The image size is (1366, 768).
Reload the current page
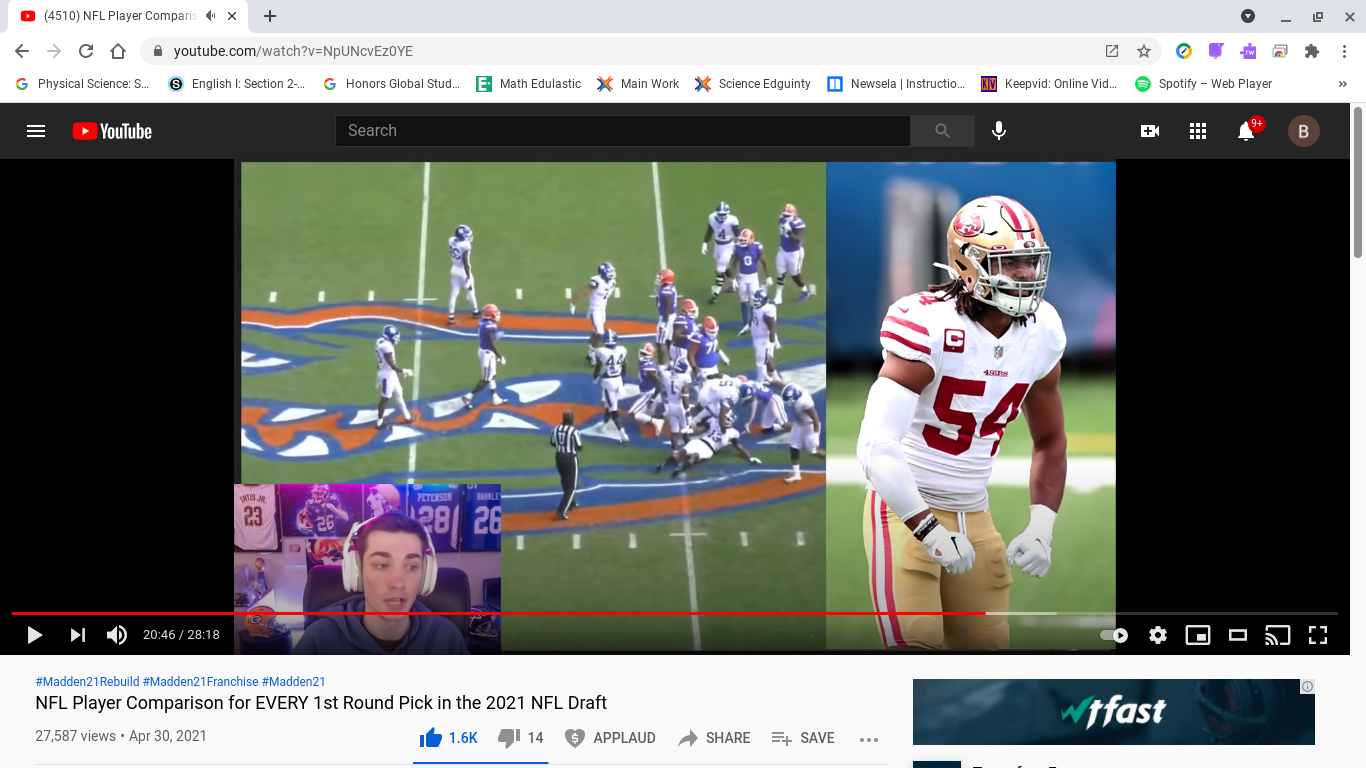[86, 51]
